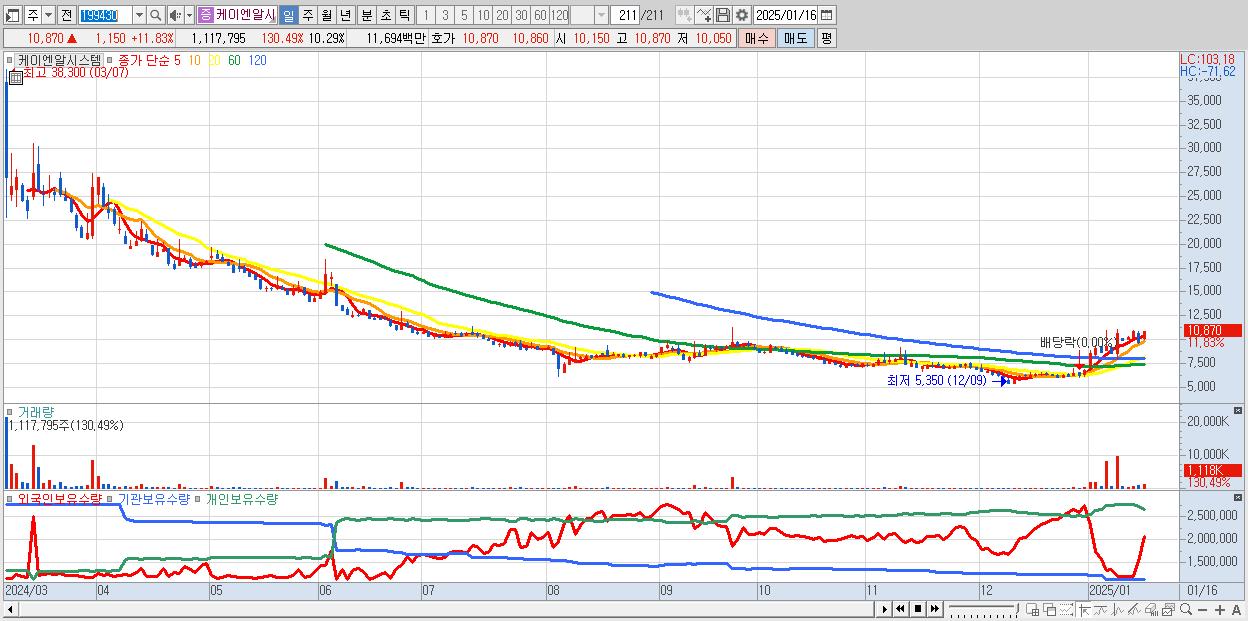Select the 120 interval button

point(559,15)
